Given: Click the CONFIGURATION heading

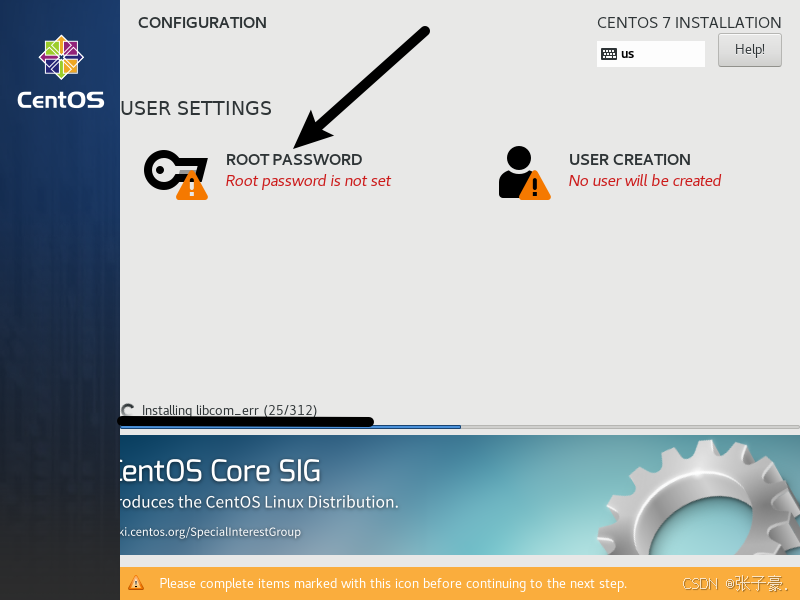Looking at the screenshot, I should pos(202,22).
